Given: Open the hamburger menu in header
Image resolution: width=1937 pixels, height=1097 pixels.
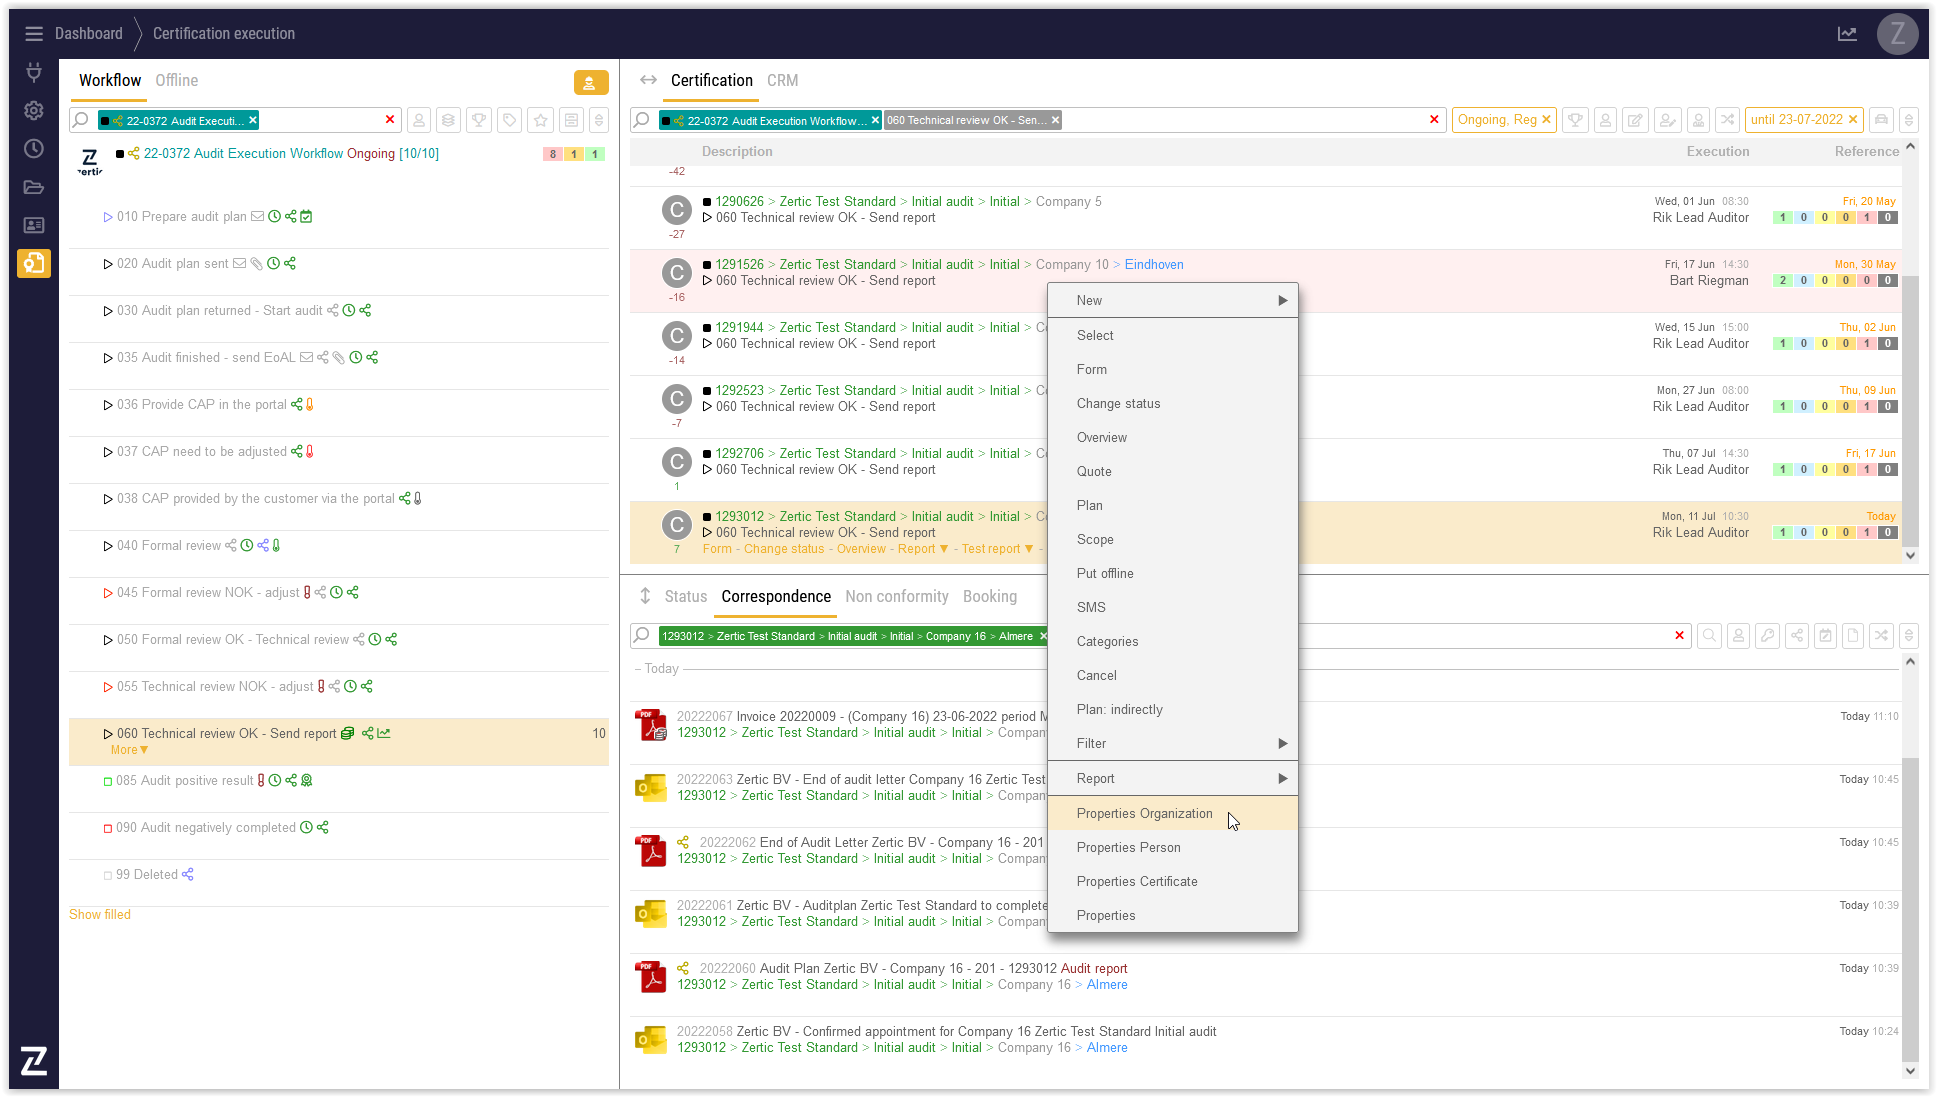Looking at the screenshot, I should tap(34, 34).
